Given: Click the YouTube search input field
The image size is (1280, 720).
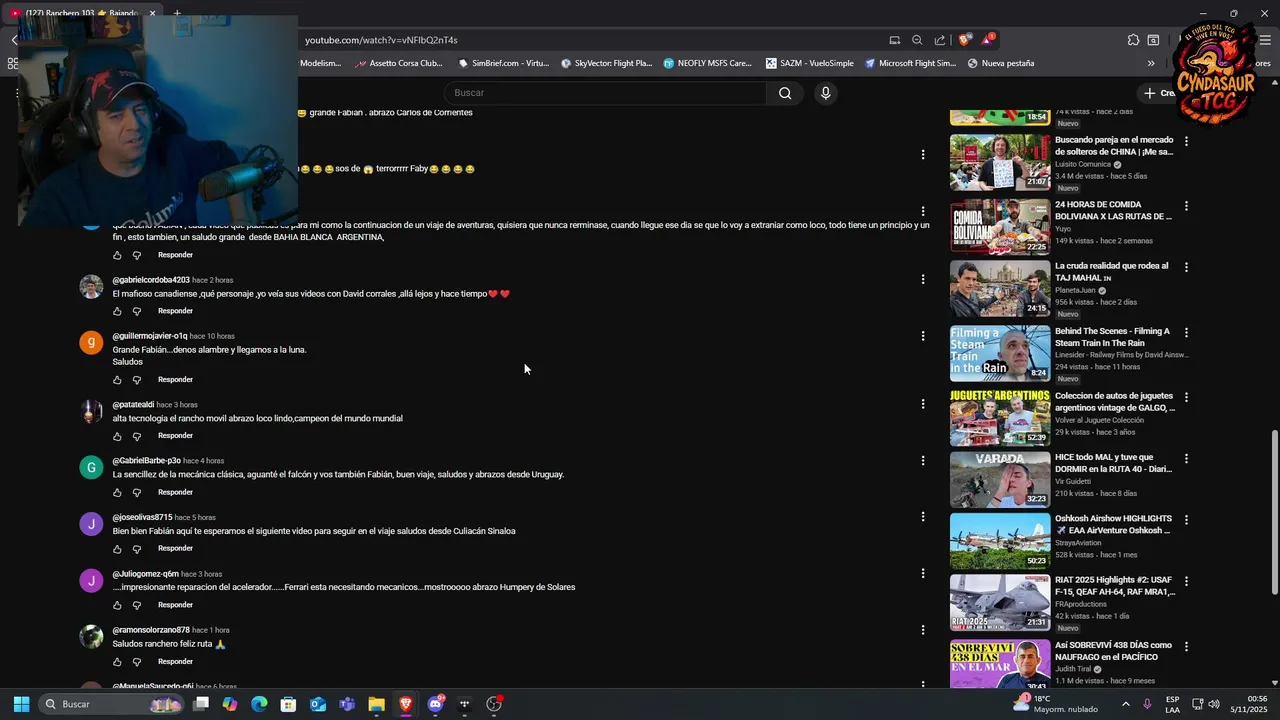Looking at the screenshot, I should click(605, 93).
